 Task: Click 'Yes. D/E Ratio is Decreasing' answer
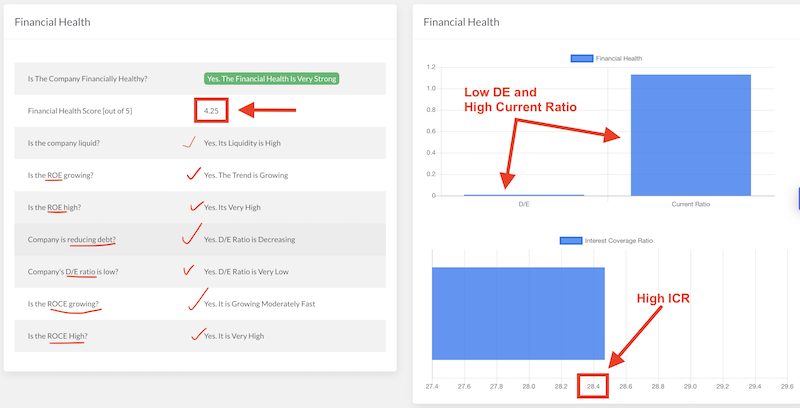tap(249, 239)
